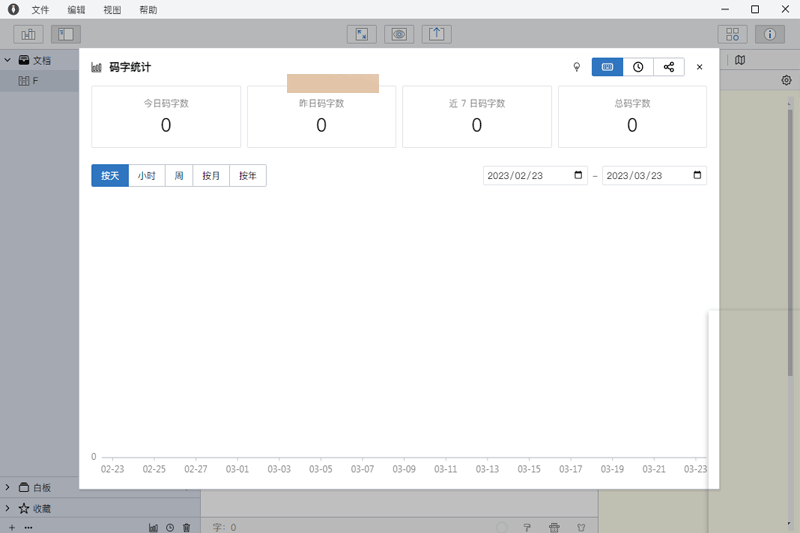Switch chart to 小时 (hourly) view
Image resolution: width=800 pixels, height=533 pixels.
pyautogui.click(x=147, y=176)
